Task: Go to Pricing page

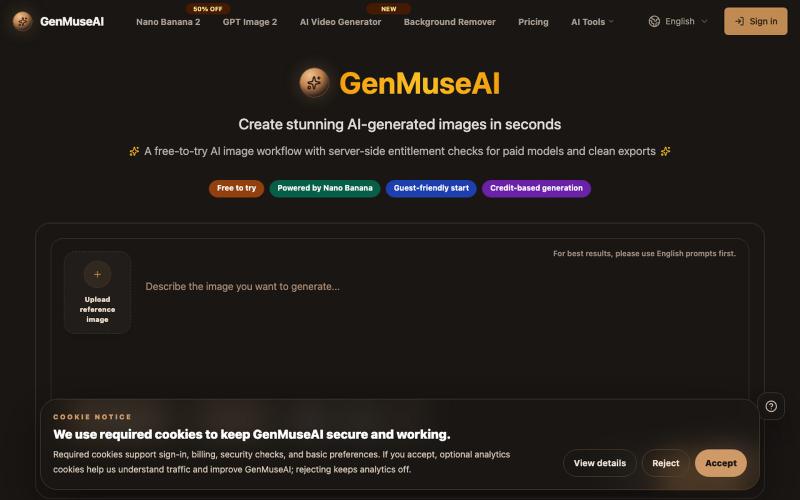Action: pyautogui.click(x=533, y=22)
